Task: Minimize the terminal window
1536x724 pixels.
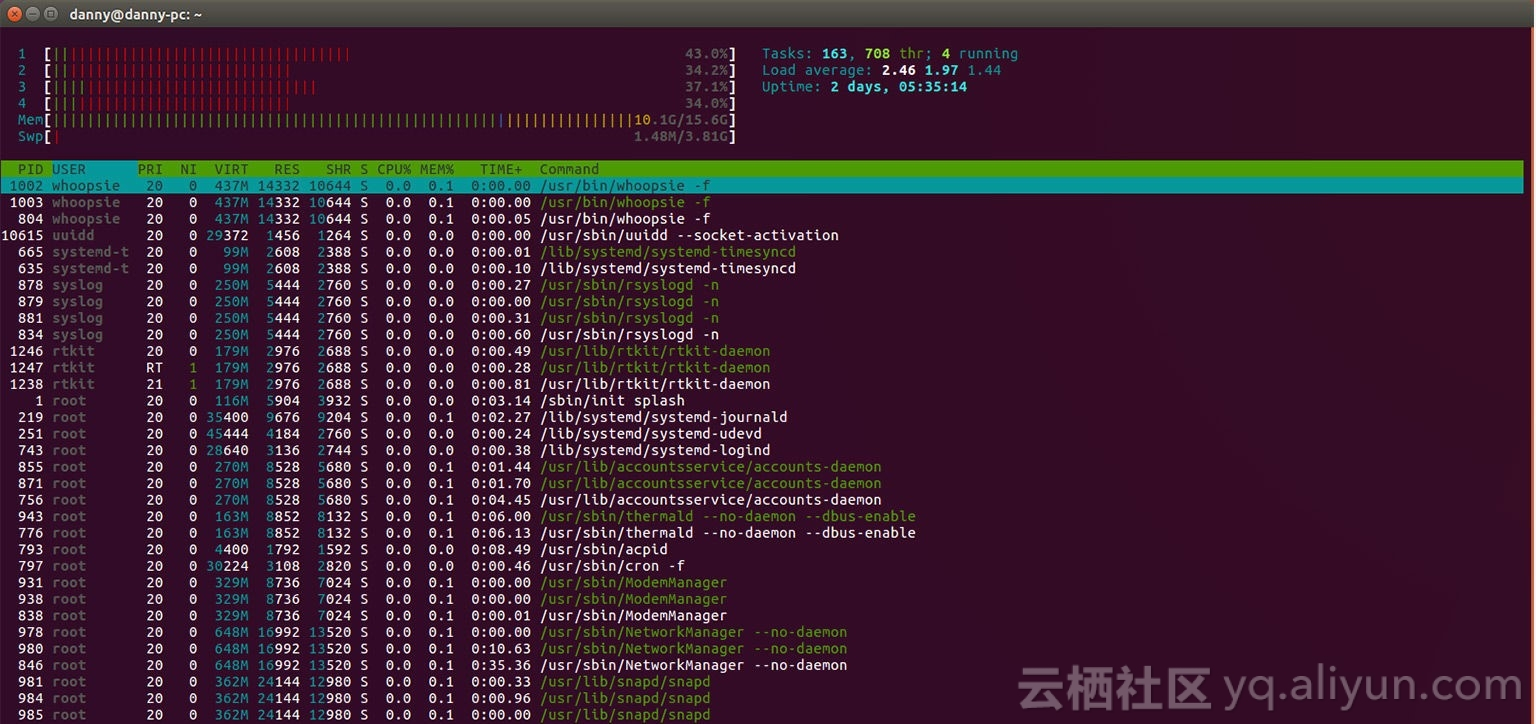Action: 32,14
